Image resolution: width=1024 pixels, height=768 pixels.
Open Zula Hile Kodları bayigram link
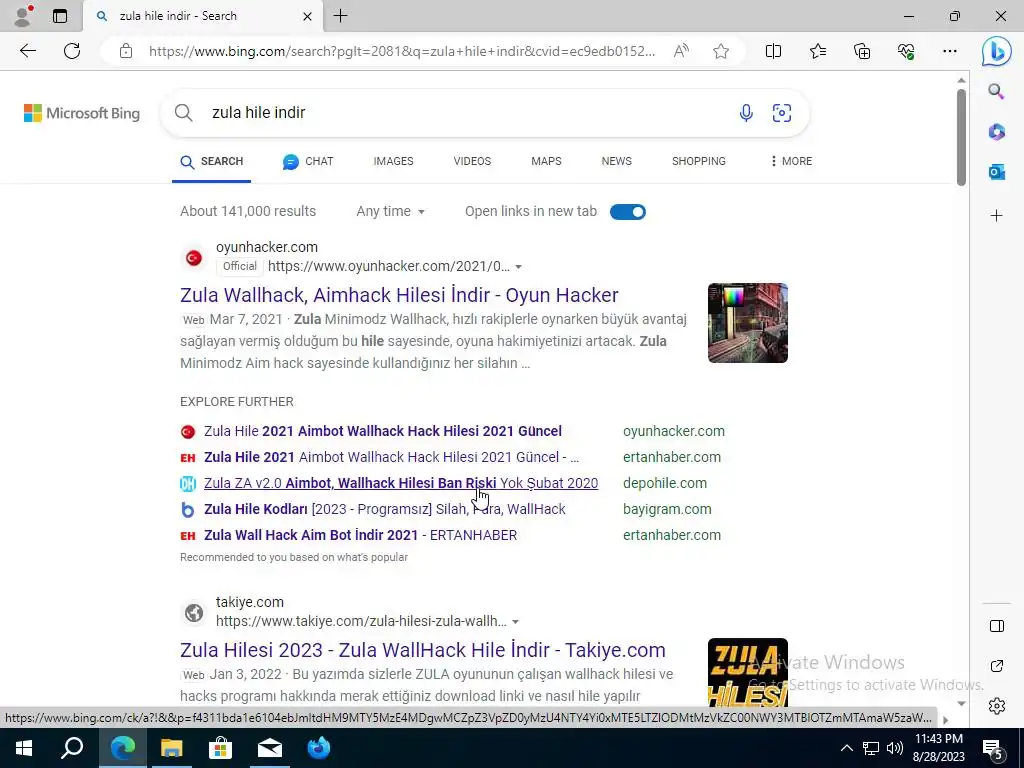(x=385, y=509)
